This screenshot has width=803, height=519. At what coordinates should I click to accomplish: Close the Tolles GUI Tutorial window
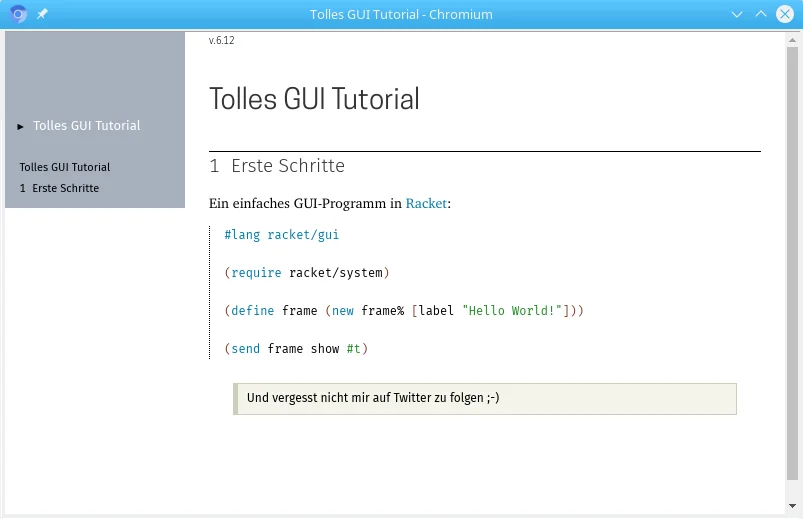[x=785, y=14]
